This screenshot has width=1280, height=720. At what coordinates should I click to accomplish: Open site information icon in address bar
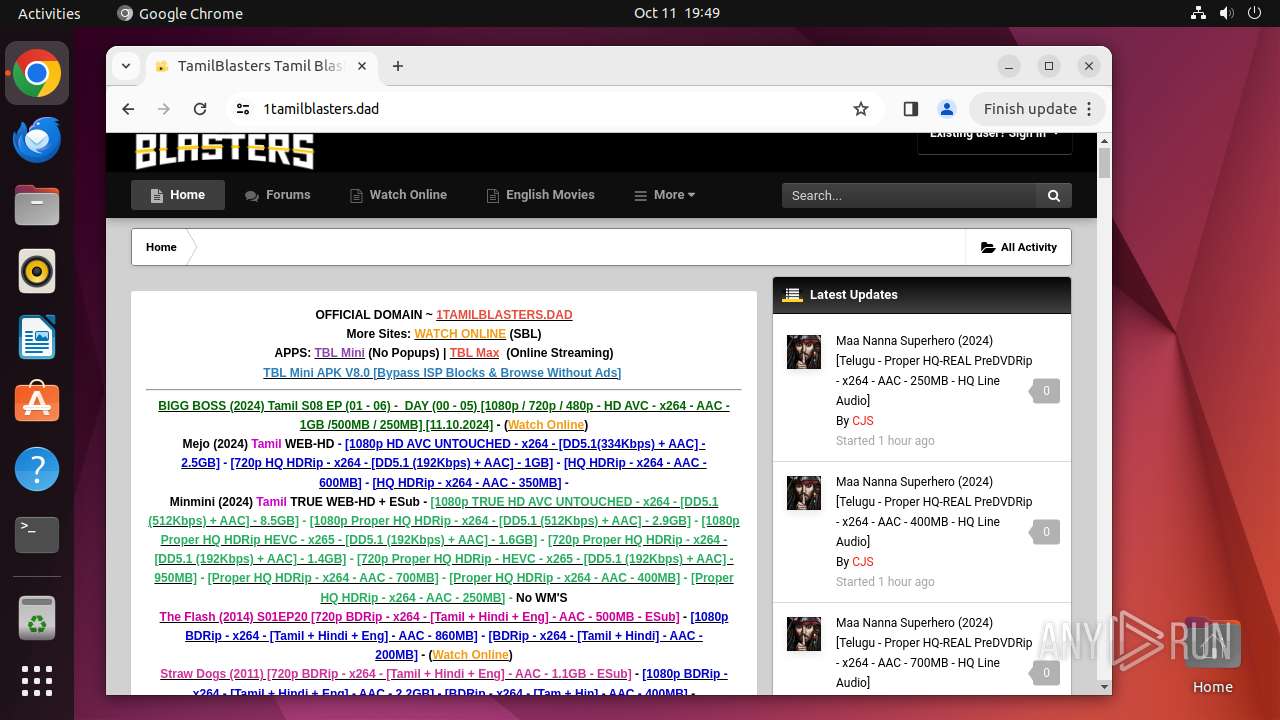tap(242, 109)
